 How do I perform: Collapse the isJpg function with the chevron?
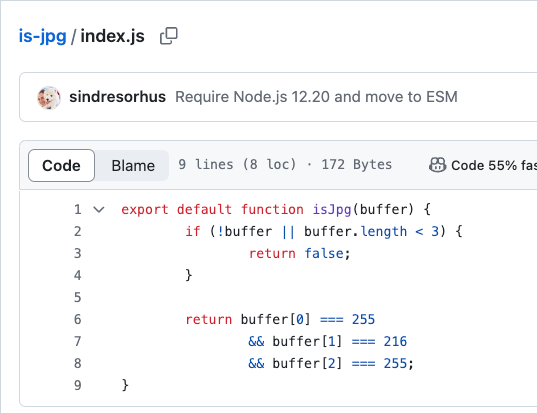99,209
